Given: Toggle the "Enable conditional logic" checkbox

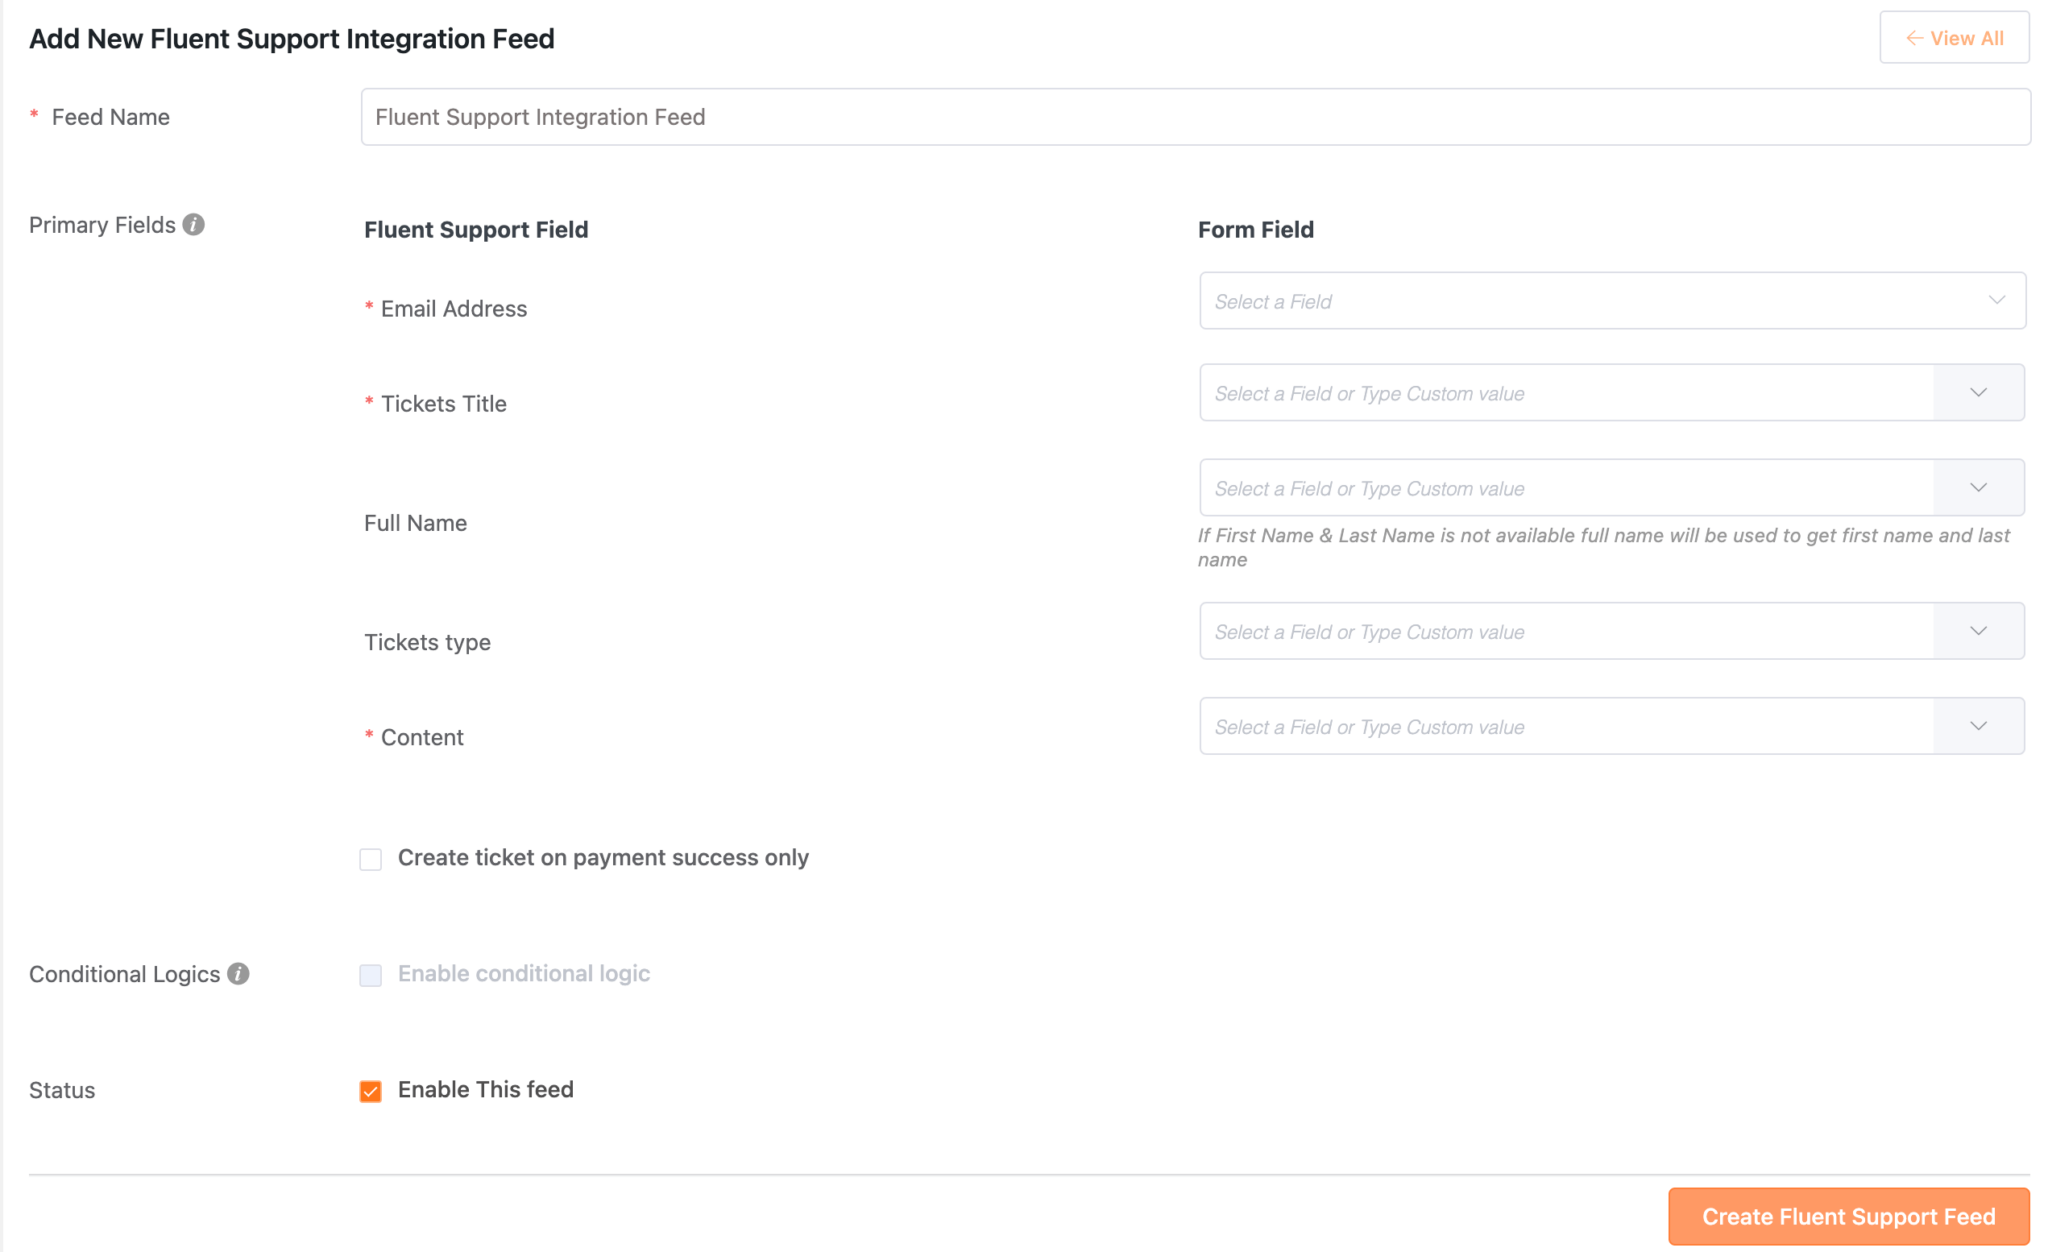Looking at the screenshot, I should pyautogui.click(x=370, y=974).
